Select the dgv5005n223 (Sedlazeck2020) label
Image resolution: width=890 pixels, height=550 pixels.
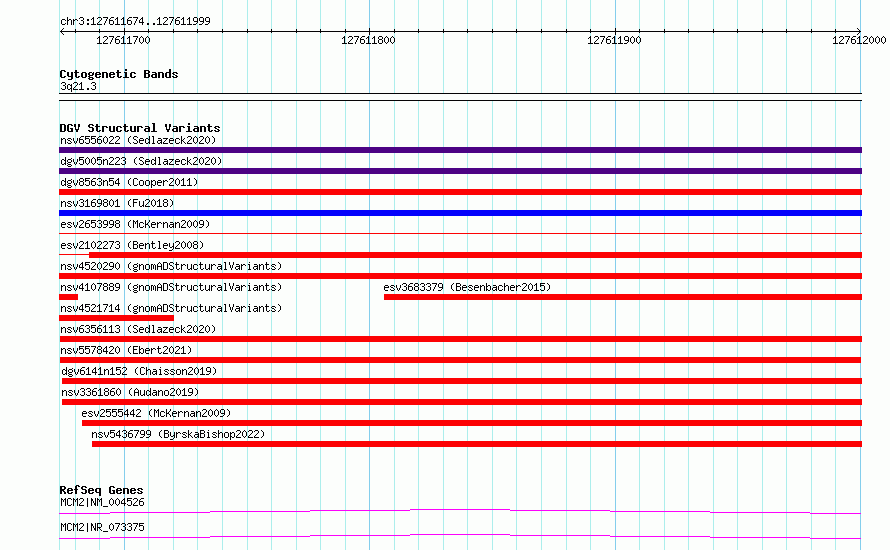(x=141, y=161)
